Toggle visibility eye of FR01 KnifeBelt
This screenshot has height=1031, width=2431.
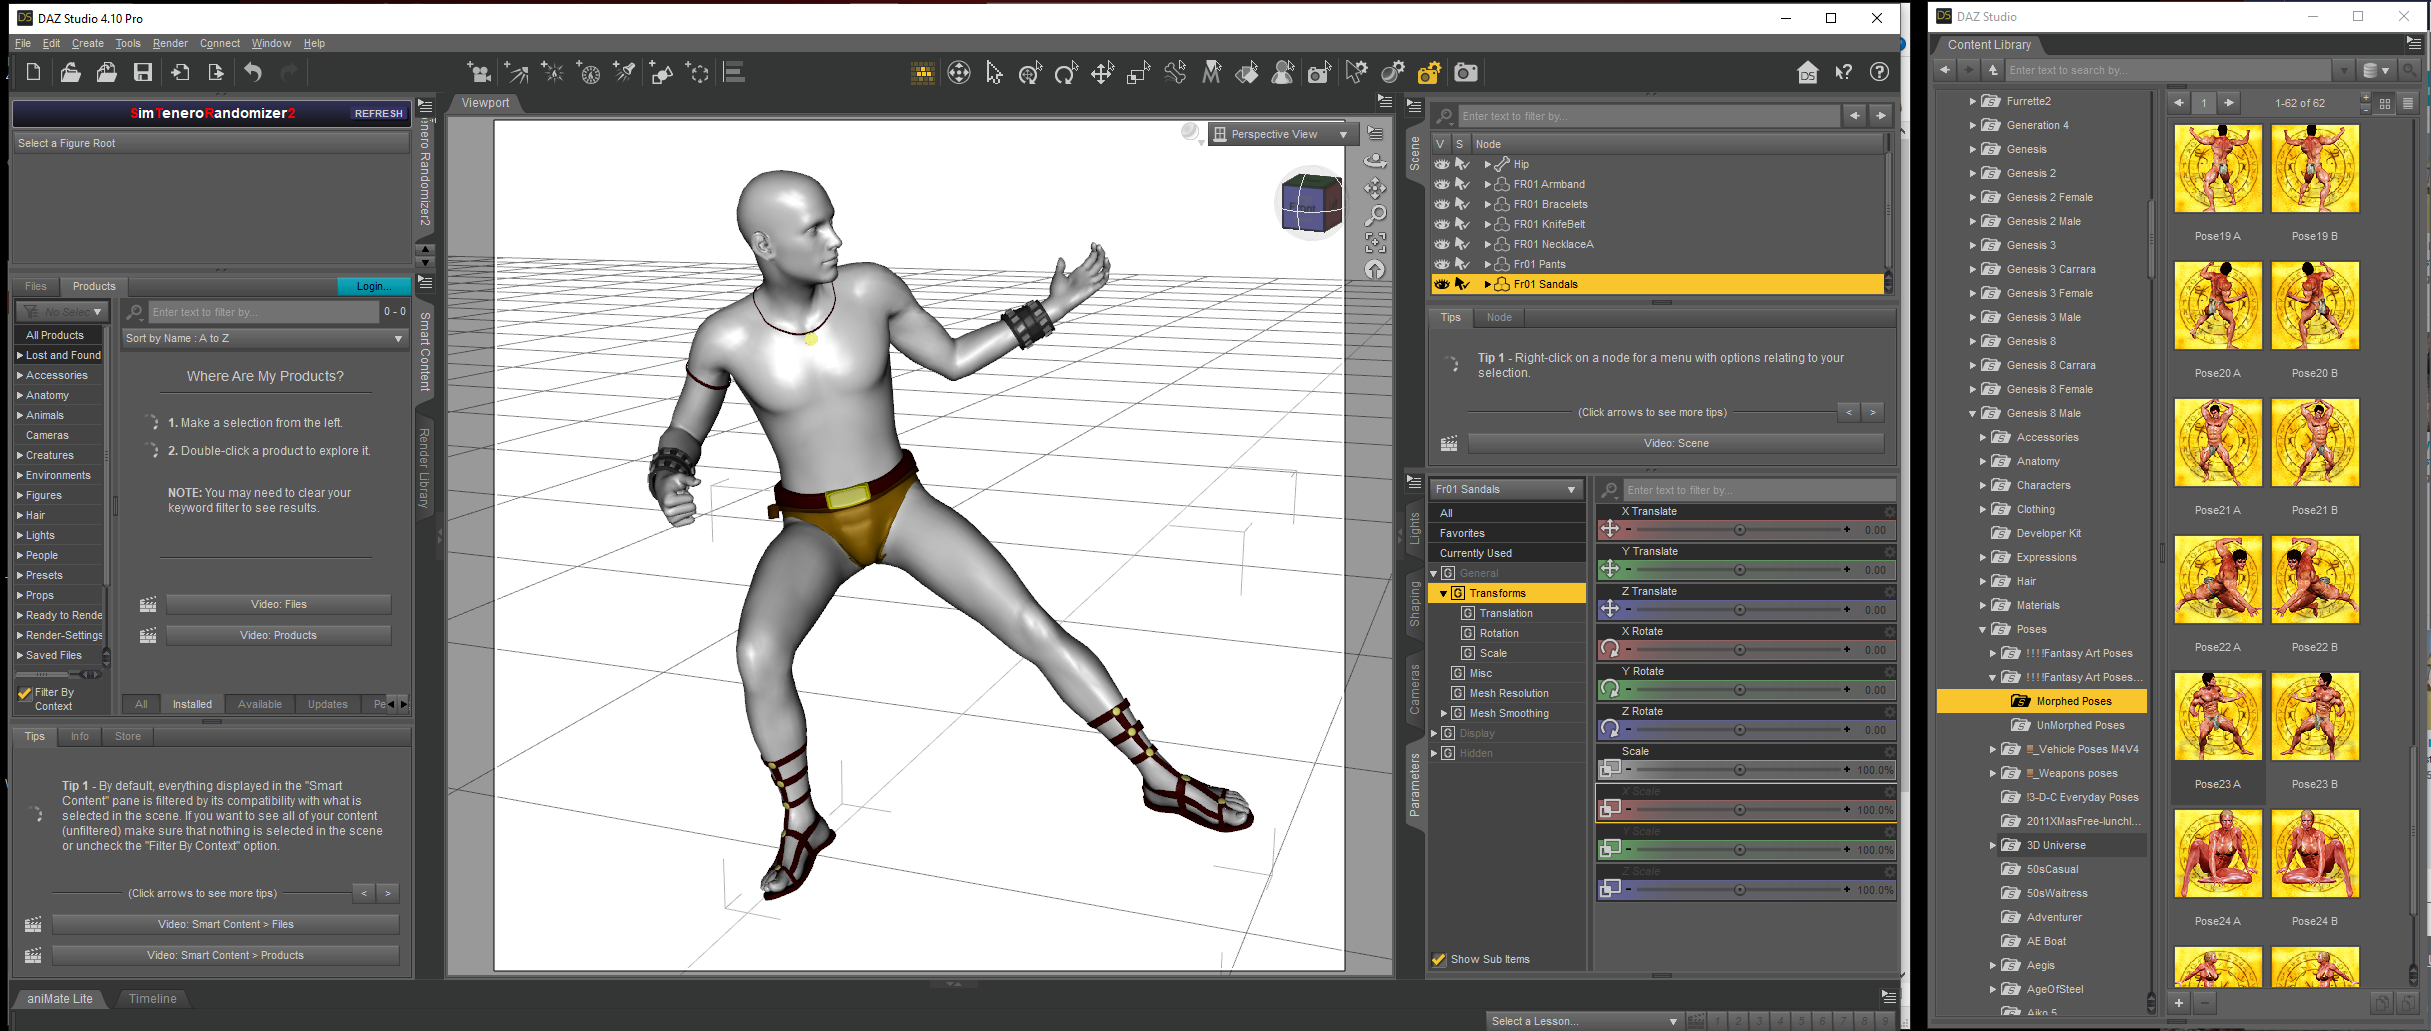[x=1441, y=224]
